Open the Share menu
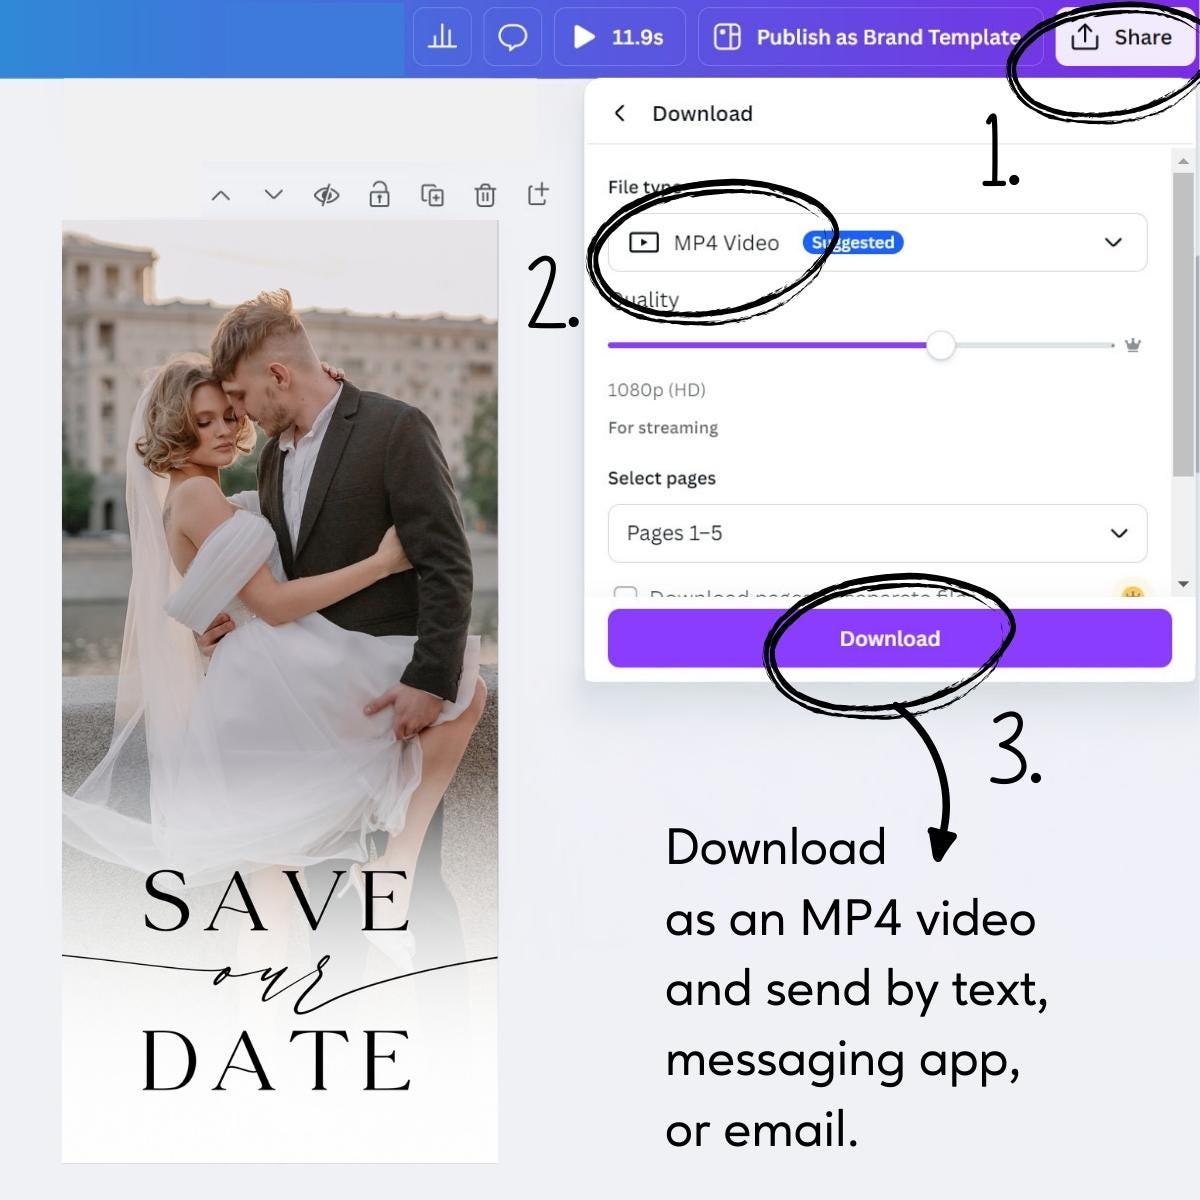The width and height of the screenshot is (1200, 1200). pyautogui.click(x=1125, y=37)
